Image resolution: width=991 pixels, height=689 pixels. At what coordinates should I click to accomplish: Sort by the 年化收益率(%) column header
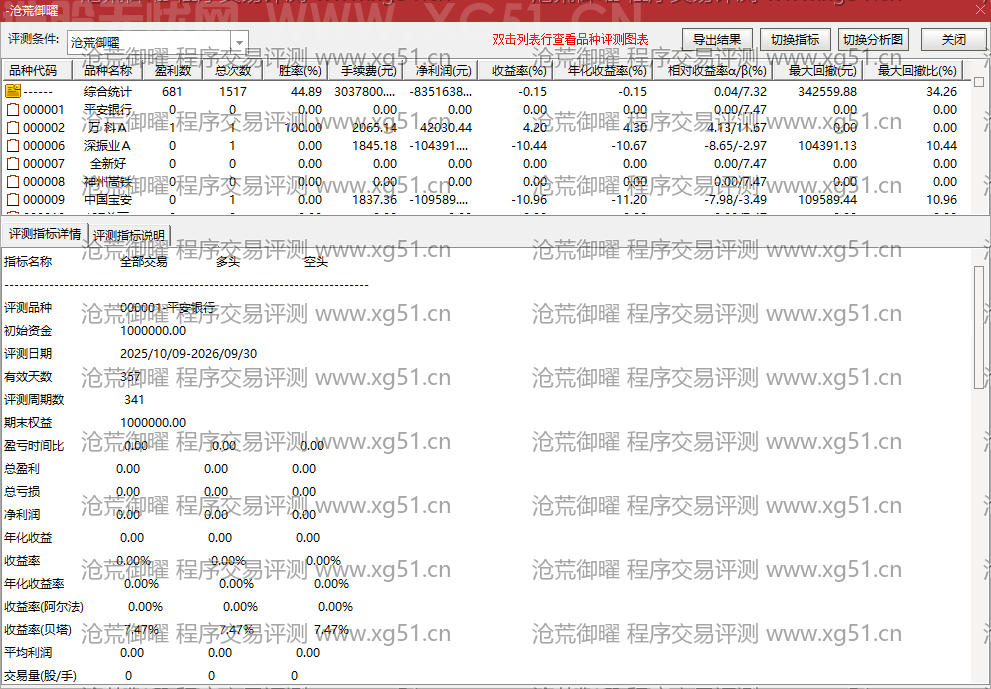pyautogui.click(x=603, y=70)
